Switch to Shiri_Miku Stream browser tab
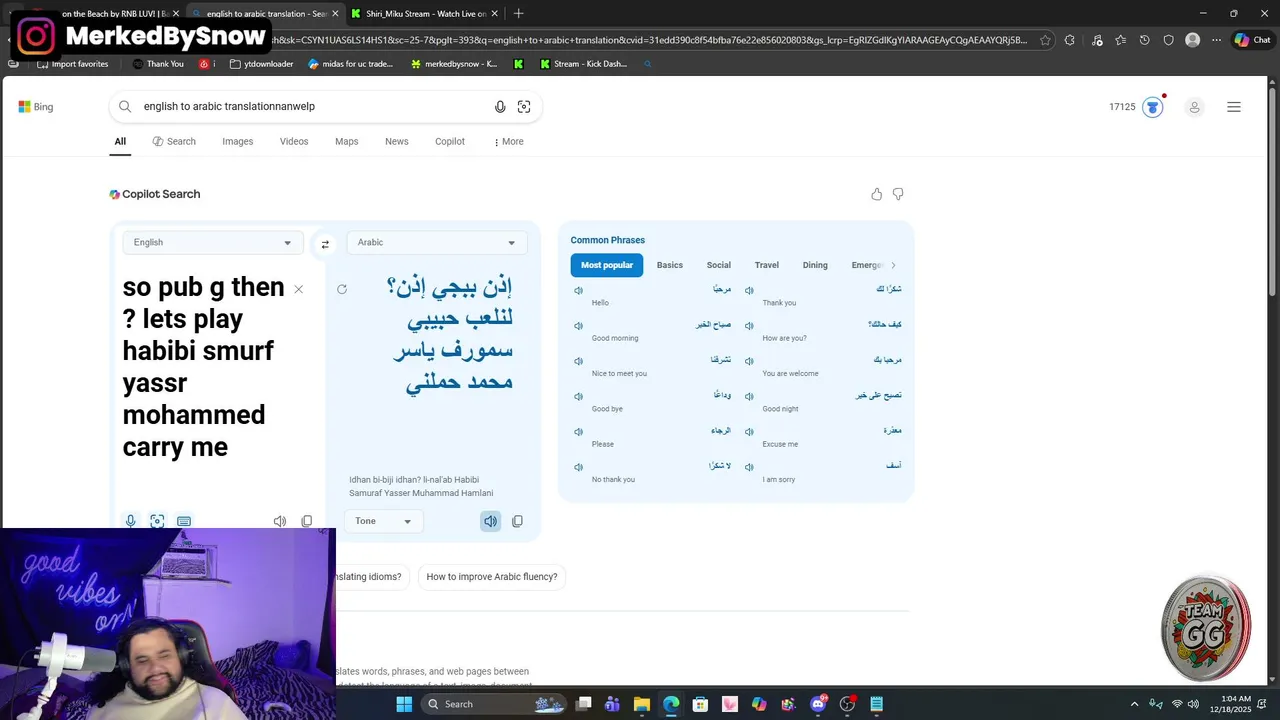The width and height of the screenshot is (1280, 720). pos(426,14)
